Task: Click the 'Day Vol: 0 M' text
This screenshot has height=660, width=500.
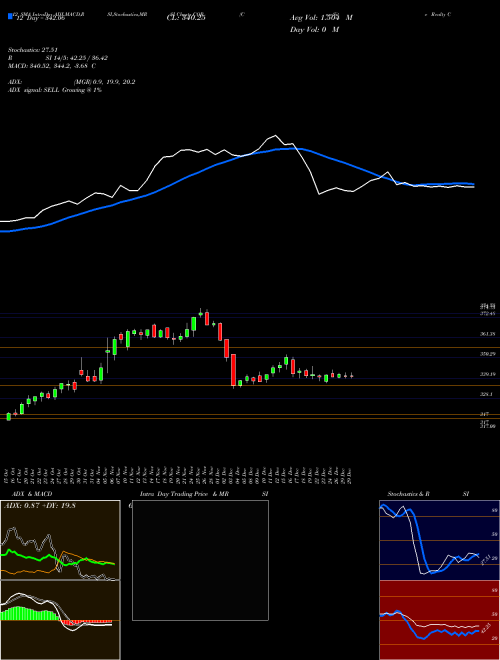Action: coord(314,29)
